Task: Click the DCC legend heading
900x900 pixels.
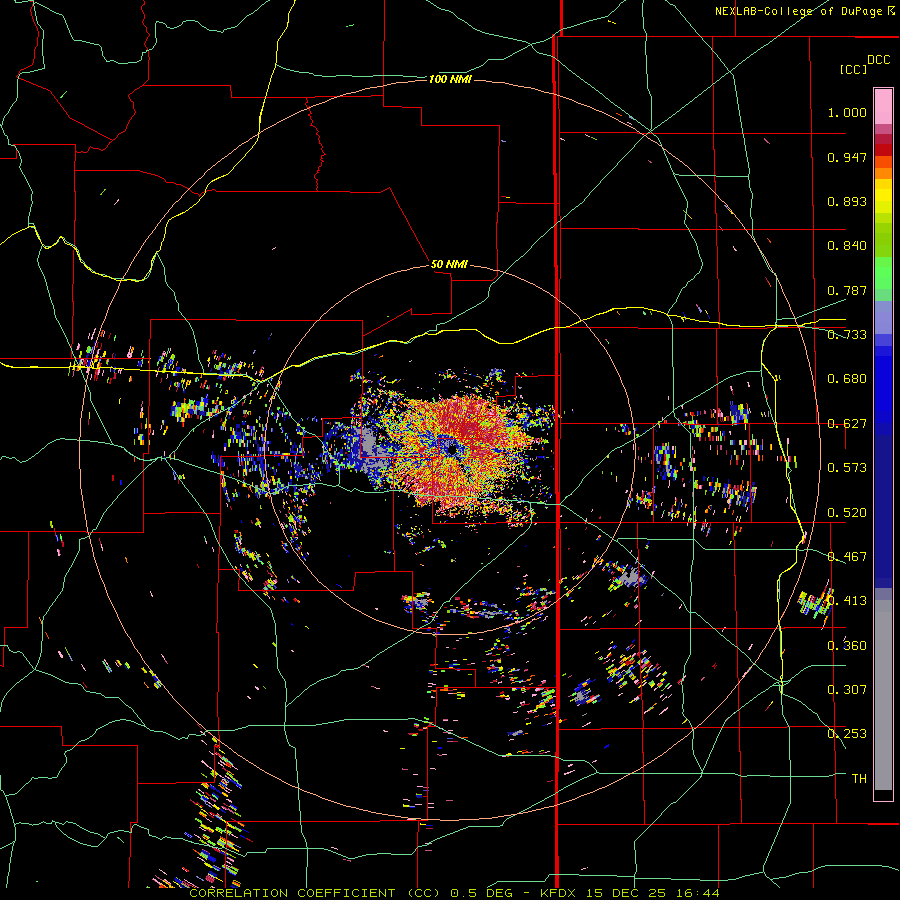Action: click(878, 60)
